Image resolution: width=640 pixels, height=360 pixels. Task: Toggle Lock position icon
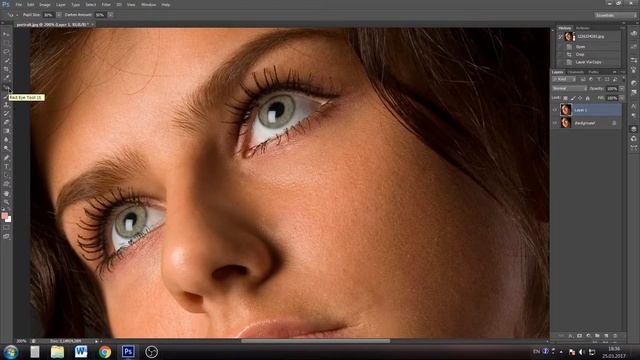580,98
